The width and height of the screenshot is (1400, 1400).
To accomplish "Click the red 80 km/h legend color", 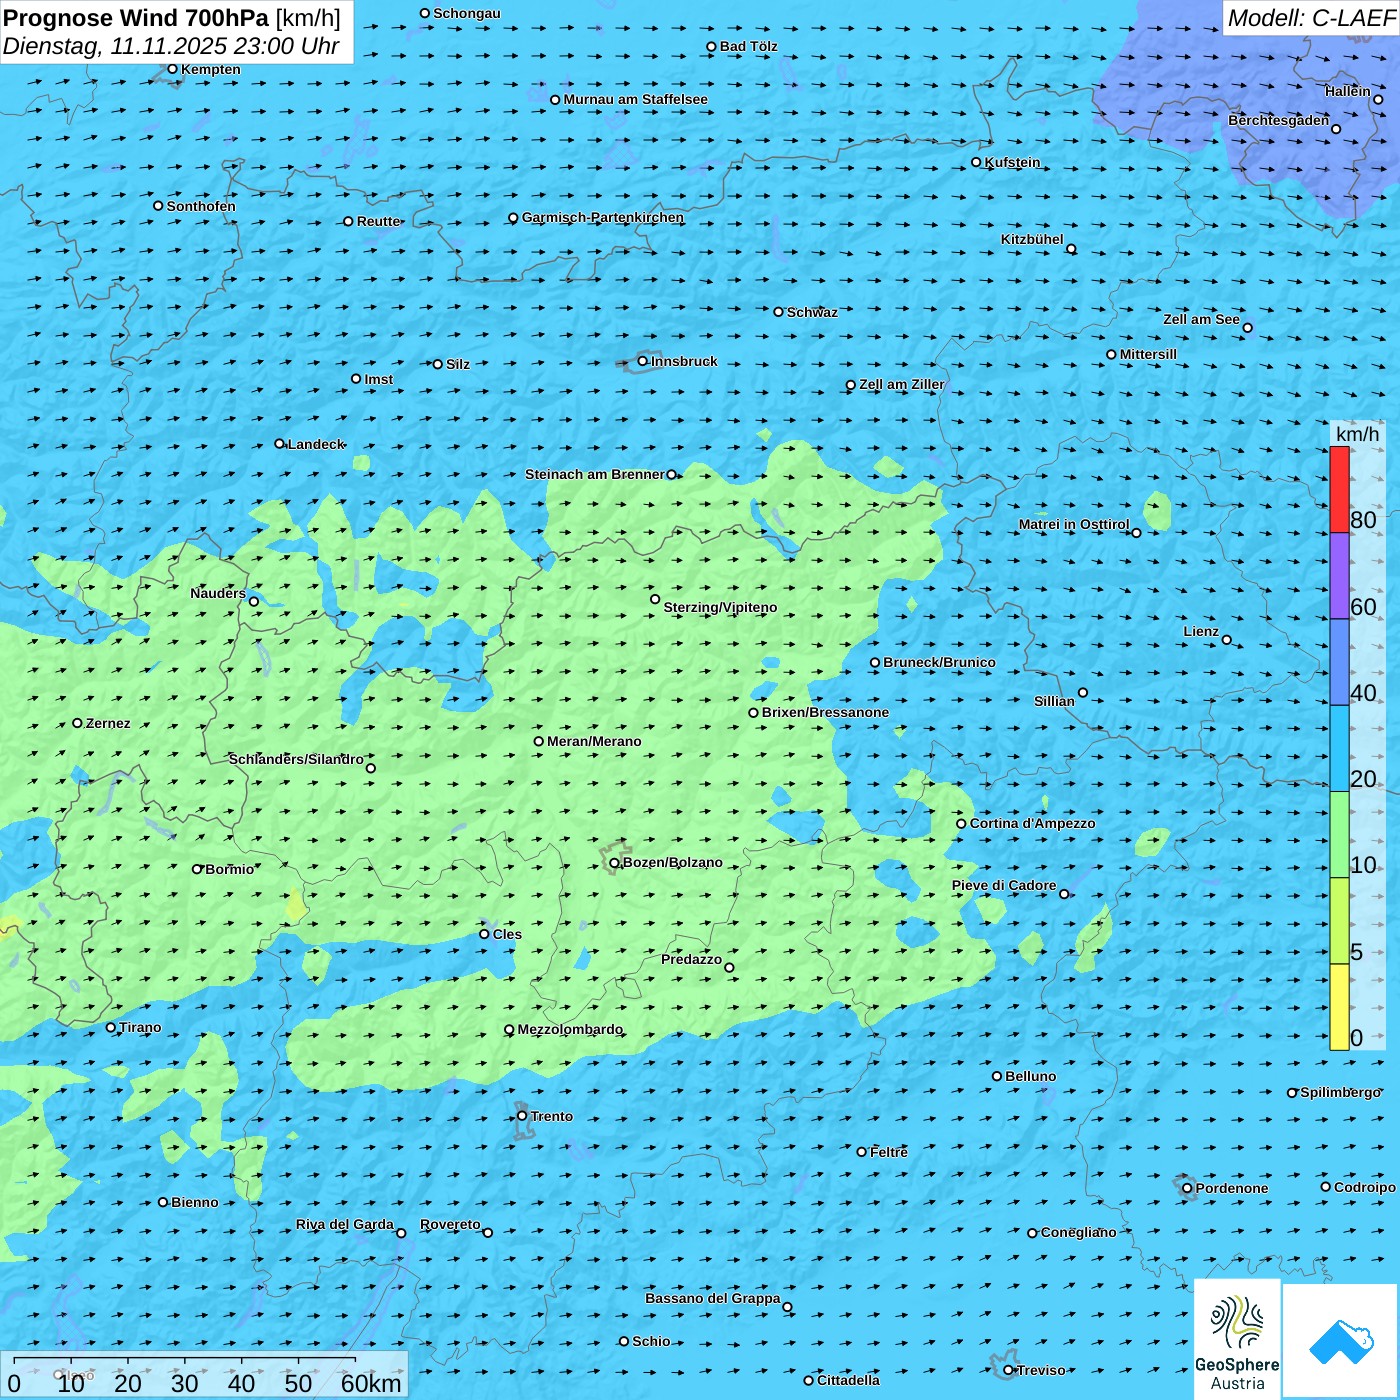I will tap(1339, 490).
